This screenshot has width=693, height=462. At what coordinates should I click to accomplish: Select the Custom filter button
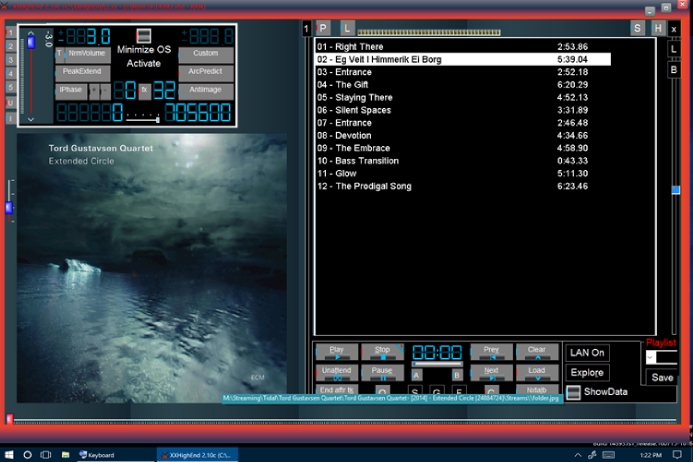(206, 54)
